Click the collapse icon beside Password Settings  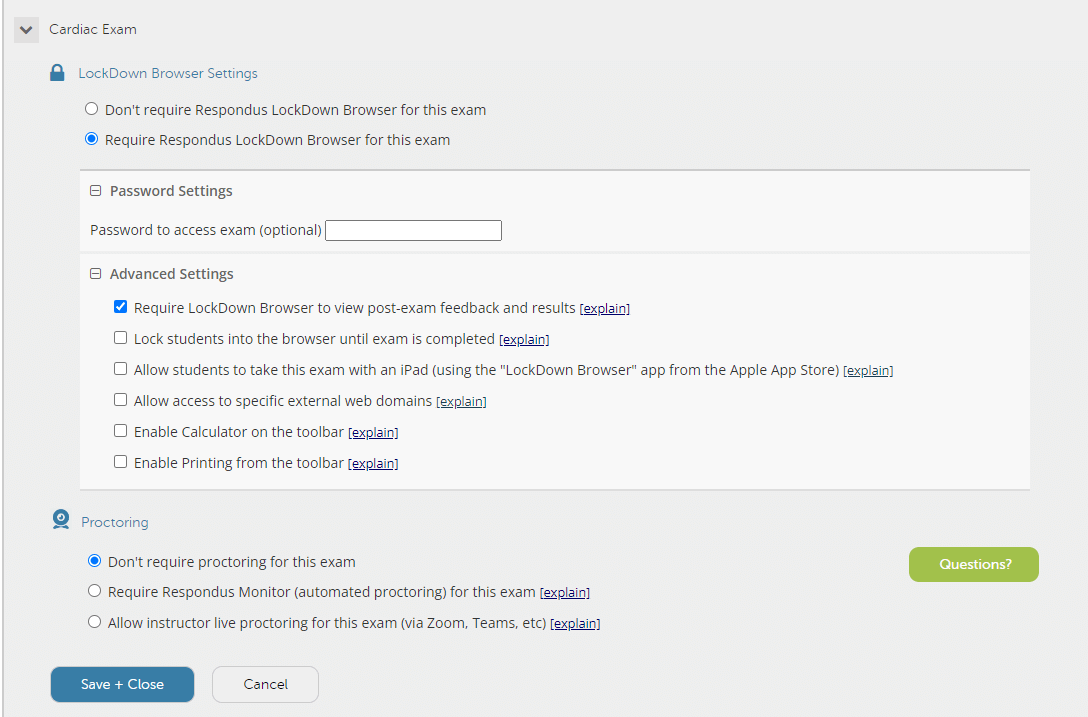point(95,190)
